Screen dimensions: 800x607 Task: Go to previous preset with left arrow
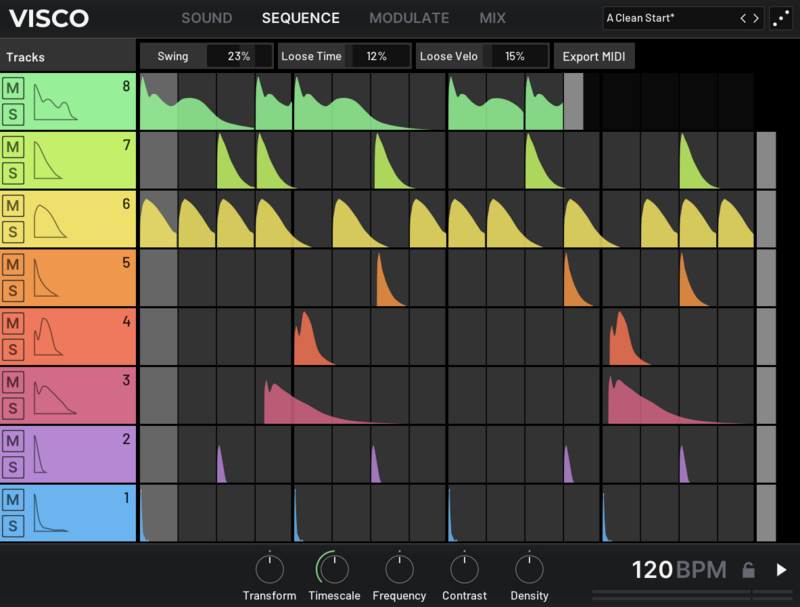click(x=743, y=19)
